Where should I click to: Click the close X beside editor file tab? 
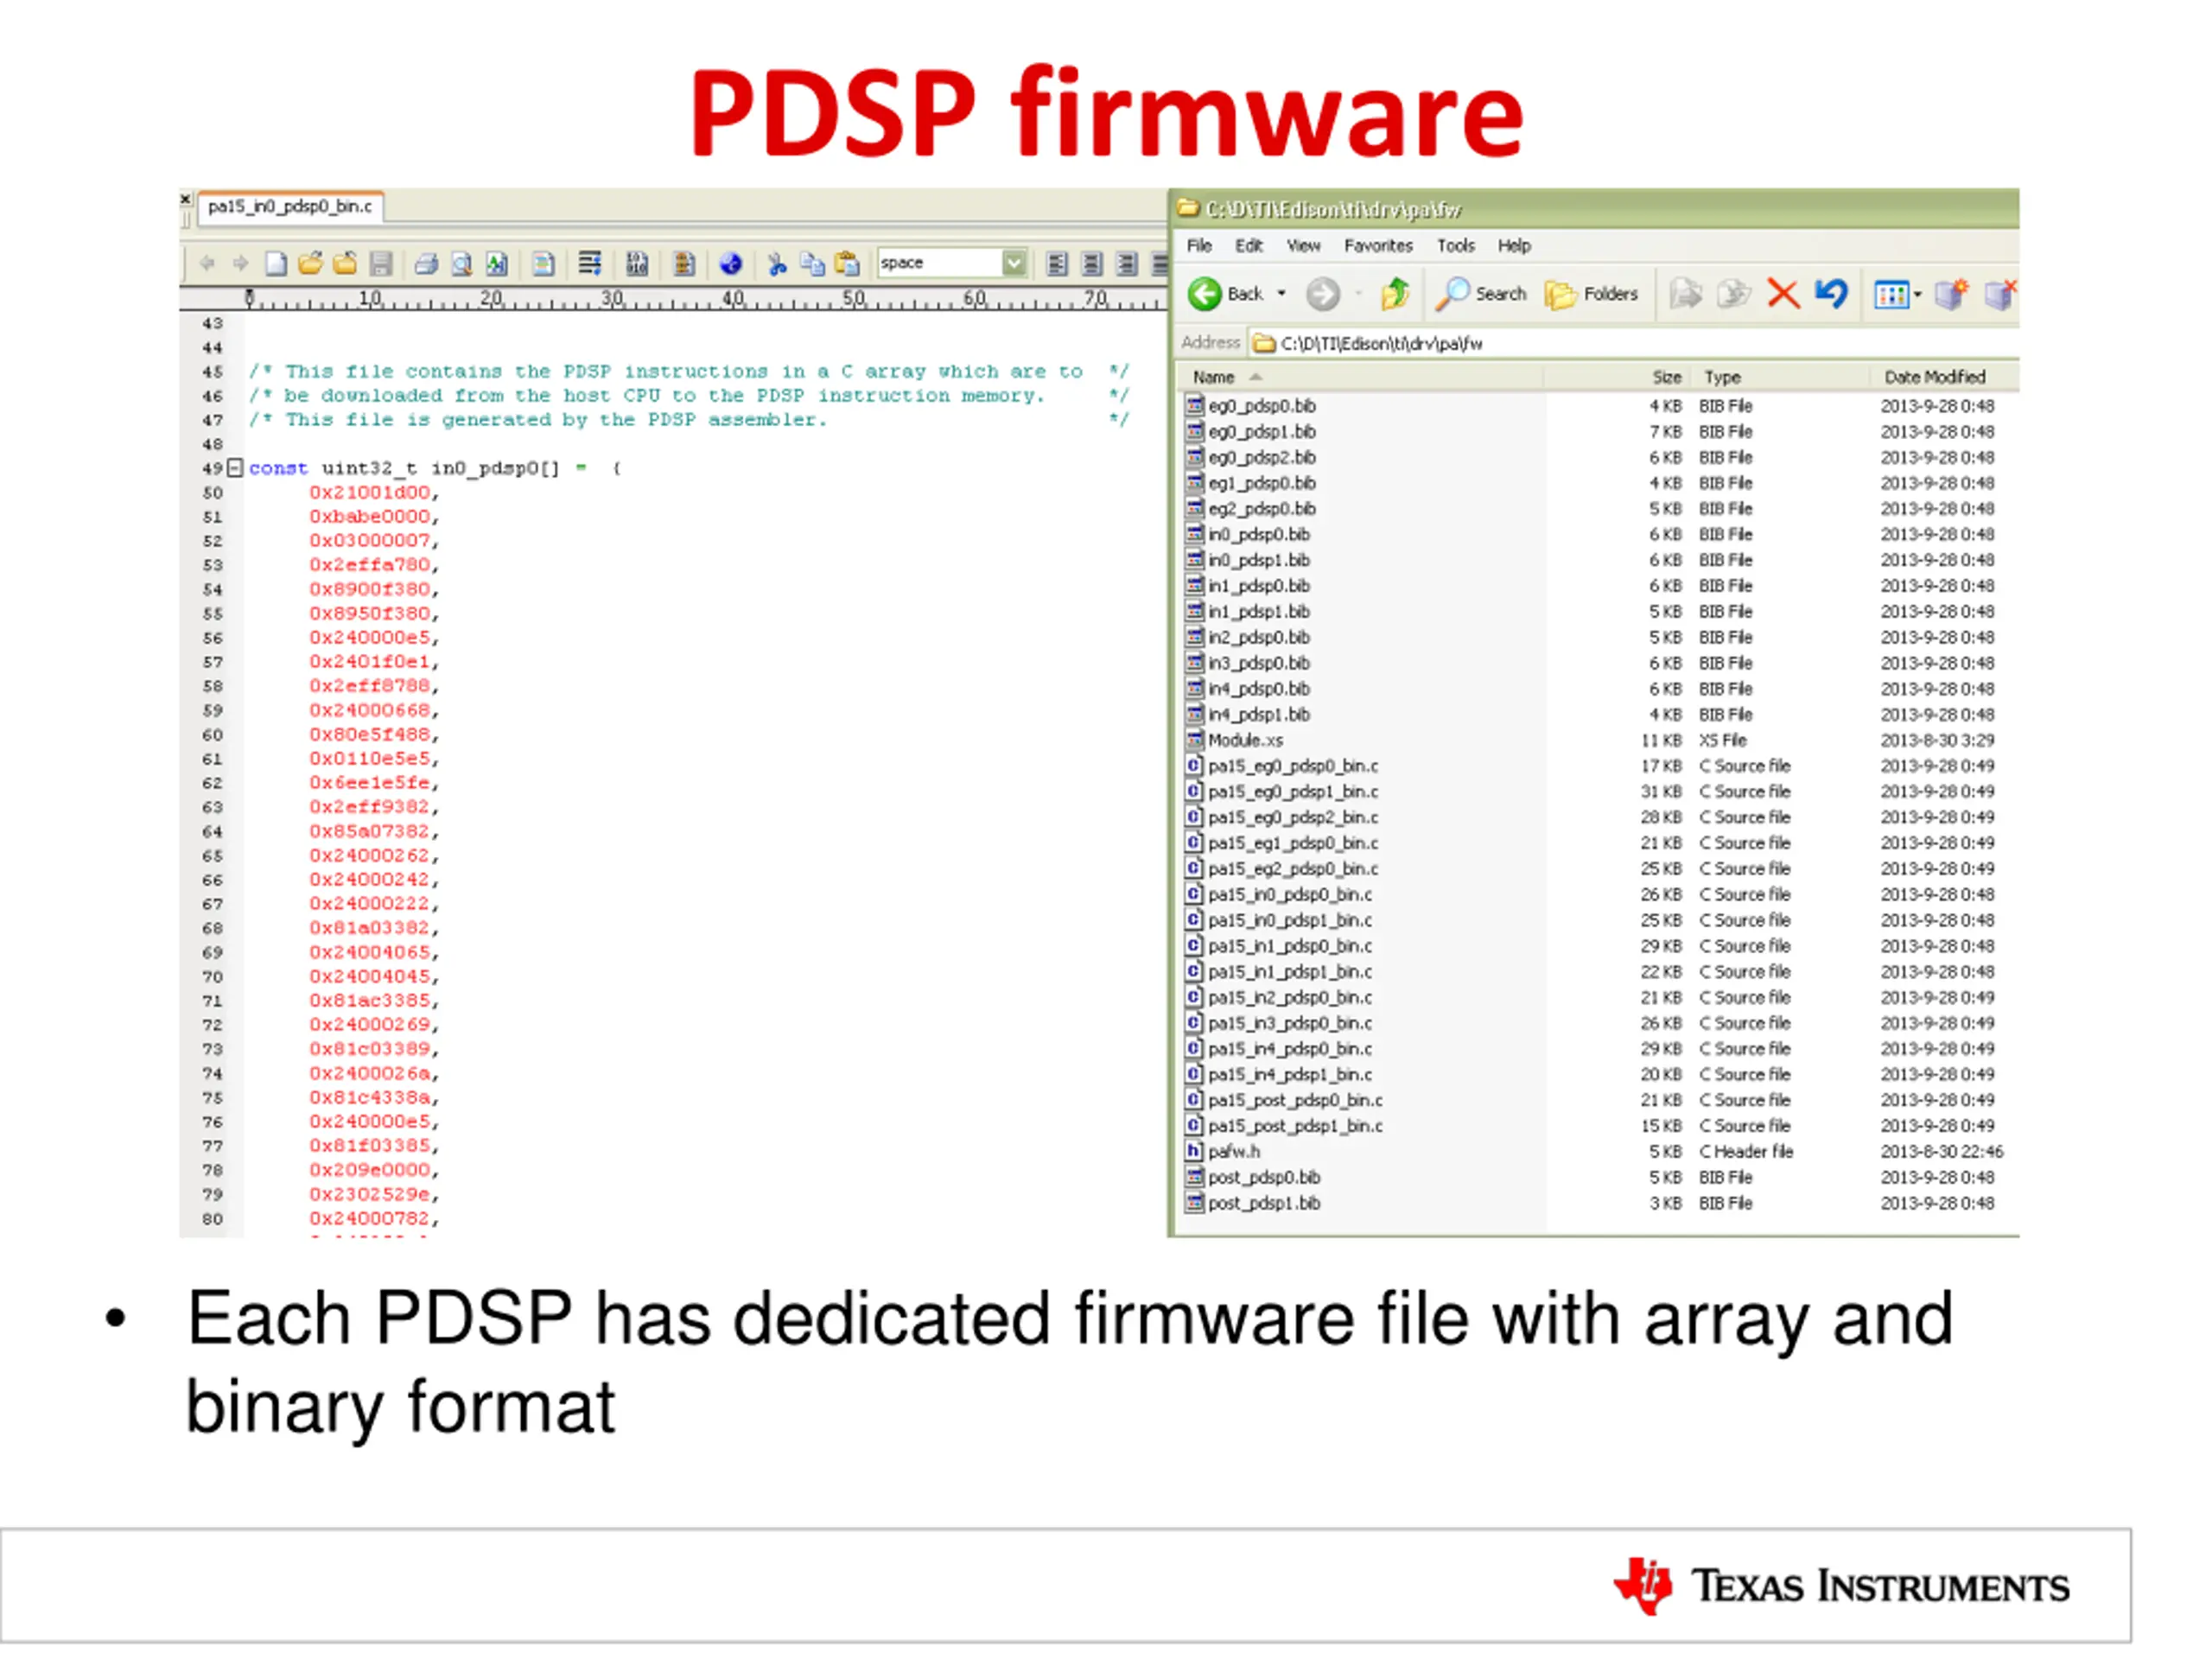pyautogui.click(x=185, y=200)
